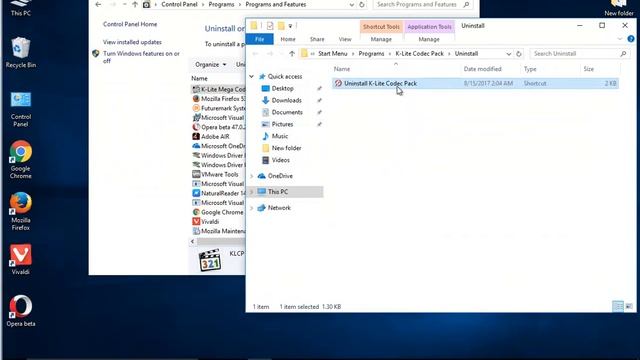Open quick access toolbar customize dropdown
The height and width of the screenshot is (360, 640).
click(x=290, y=26)
